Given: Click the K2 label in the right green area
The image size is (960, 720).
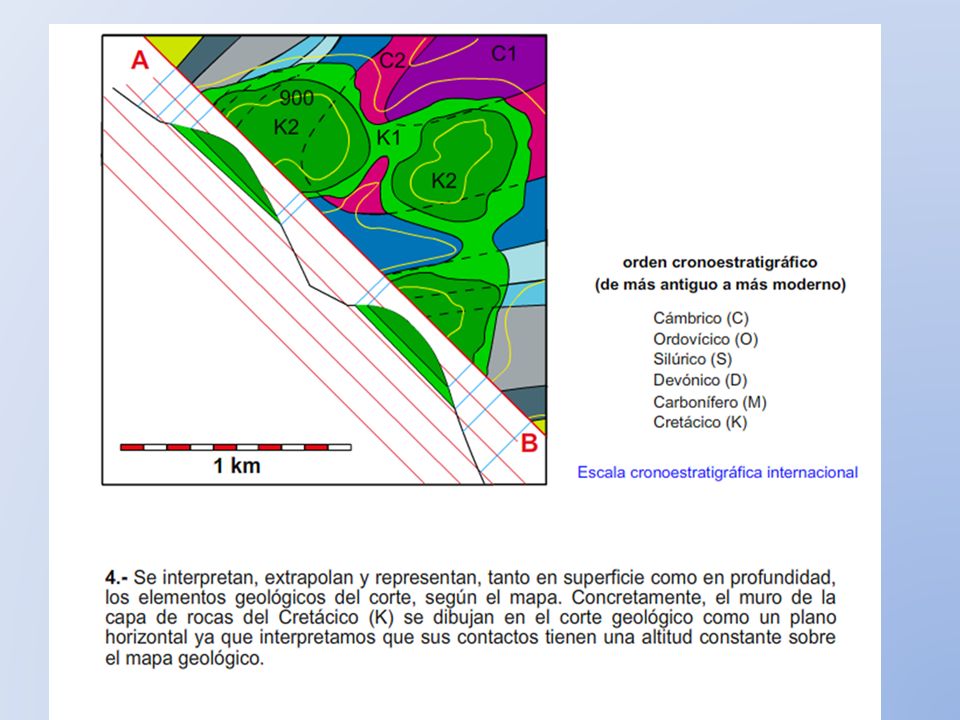Looking at the screenshot, I should pyautogui.click(x=444, y=181).
